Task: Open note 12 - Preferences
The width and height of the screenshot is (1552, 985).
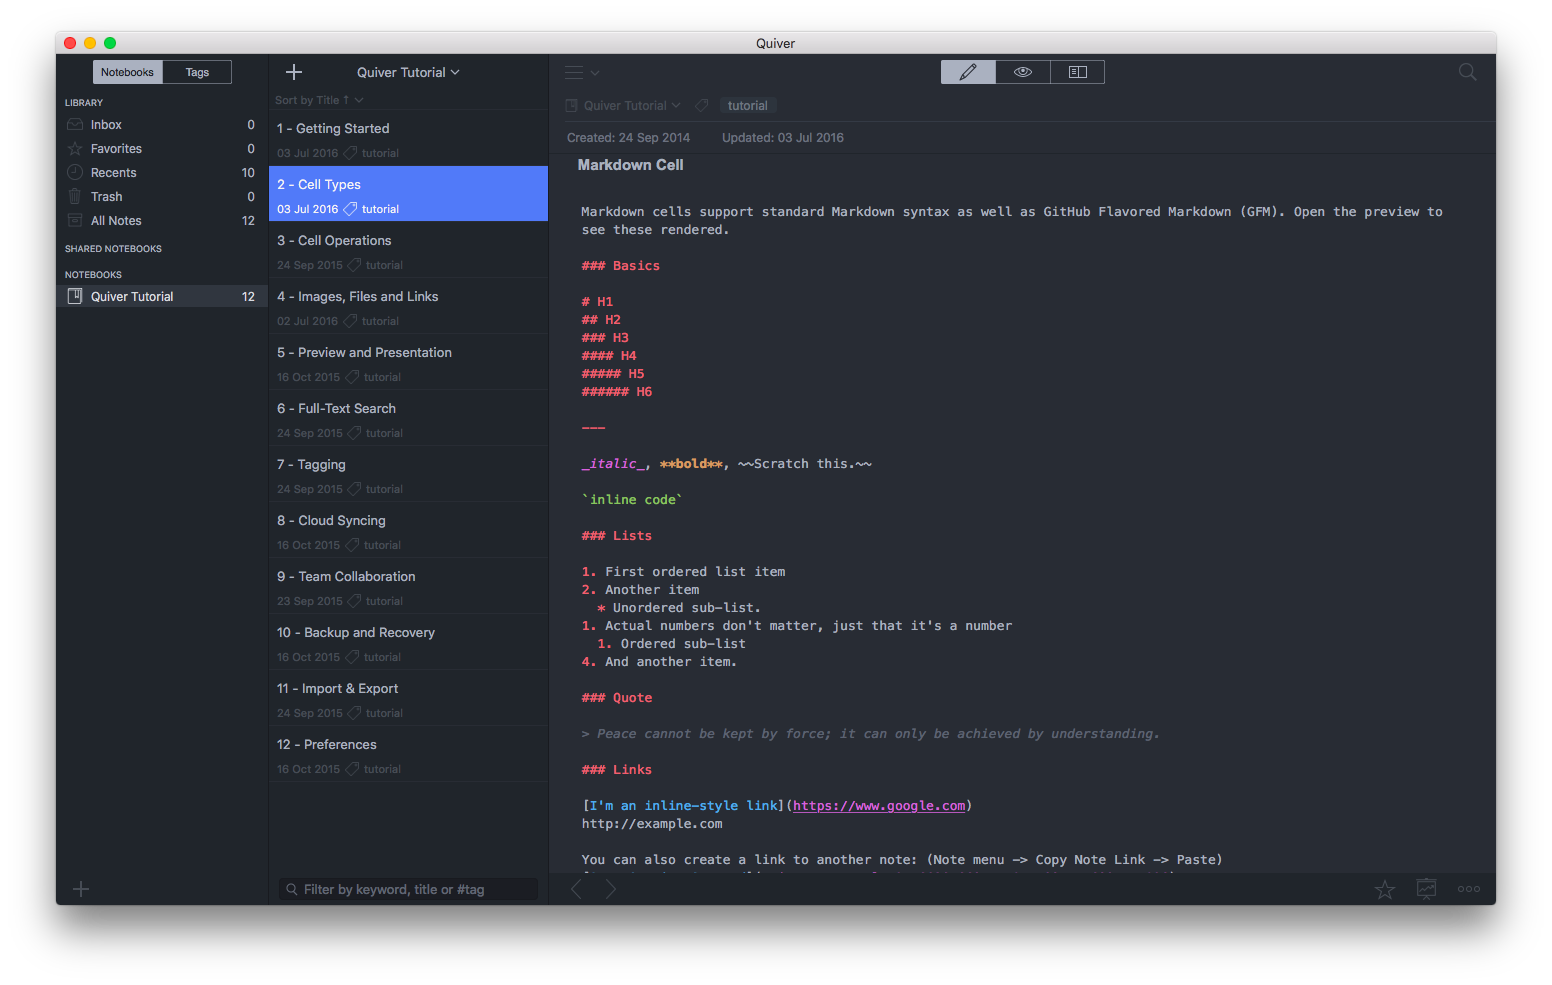Action: [408, 754]
